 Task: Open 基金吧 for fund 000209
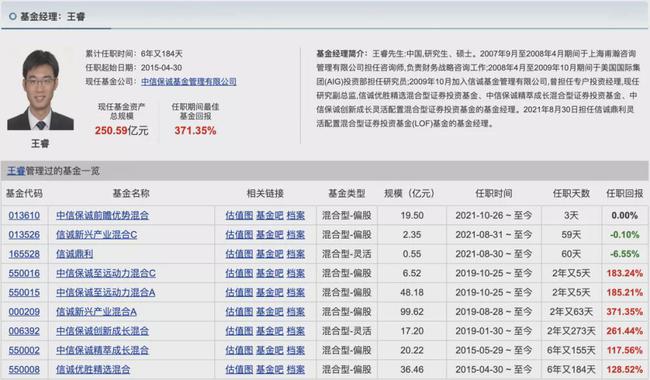270,312
